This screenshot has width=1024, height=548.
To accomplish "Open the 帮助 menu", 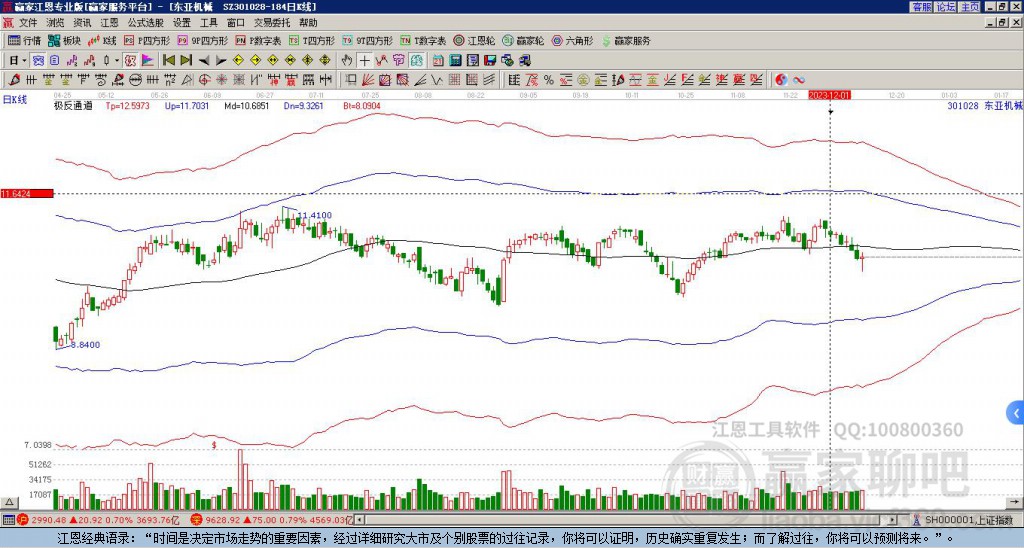I will [308, 23].
